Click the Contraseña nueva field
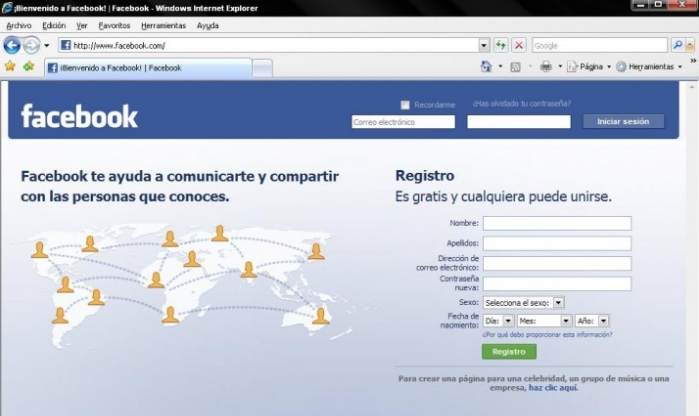Image resolution: width=699 pixels, height=416 pixels. tap(557, 284)
